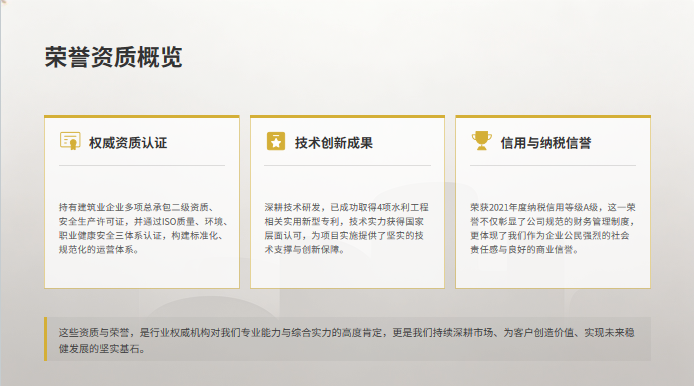The width and height of the screenshot is (694, 386).
Task: Select the heading 技术创新成果
Action: point(334,143)
